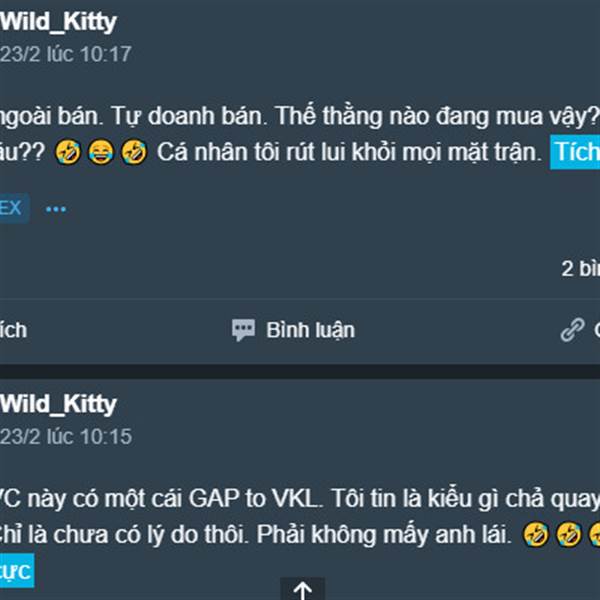The width and height of the screenshot is (600, 600).
Task: Click the '23/2 lúc 10:17' timestamp
Action: [66, 54]
